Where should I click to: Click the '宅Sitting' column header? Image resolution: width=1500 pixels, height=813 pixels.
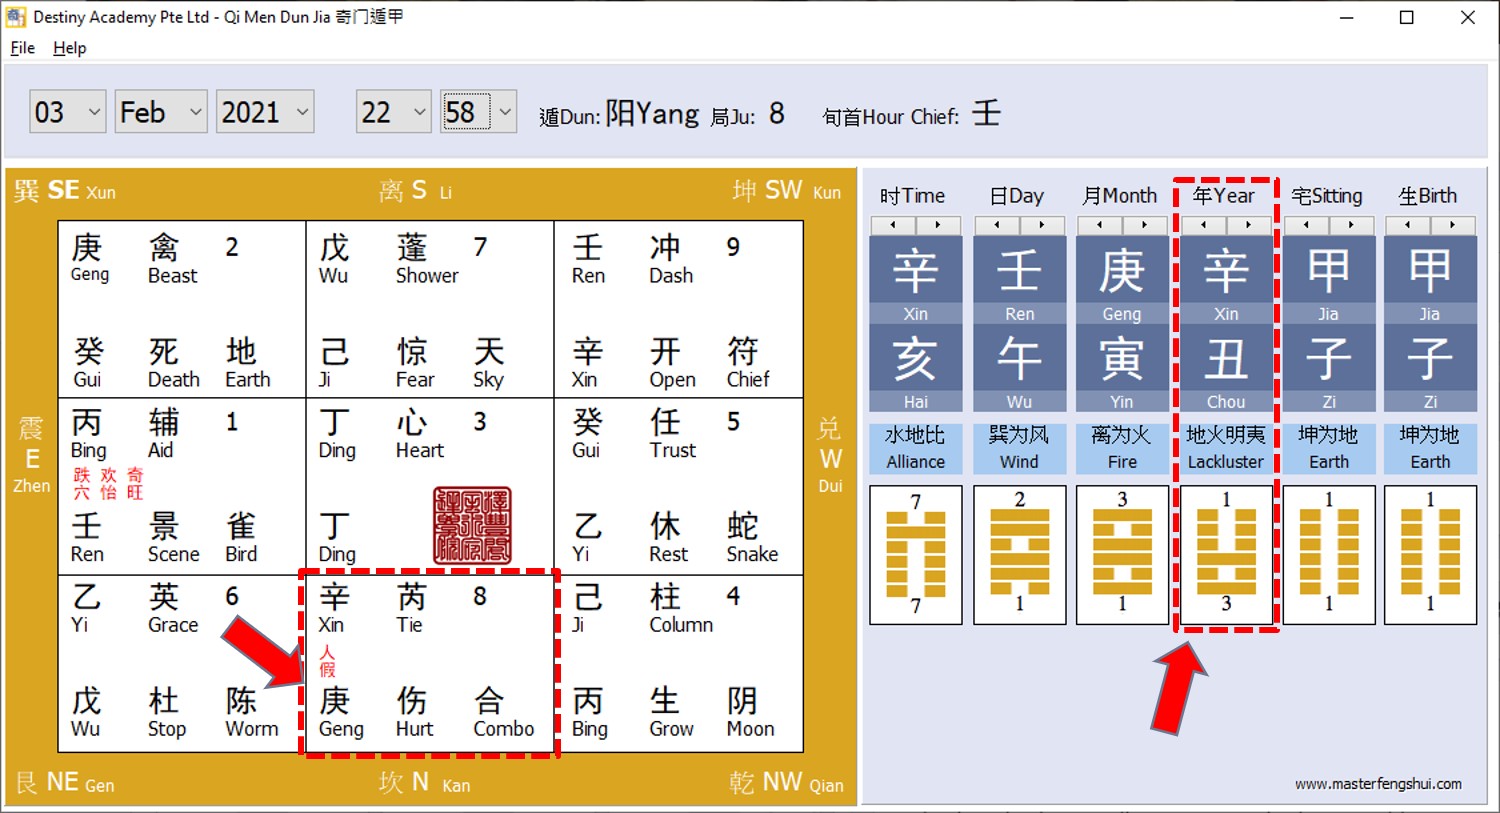click(x=1327, y=196)
